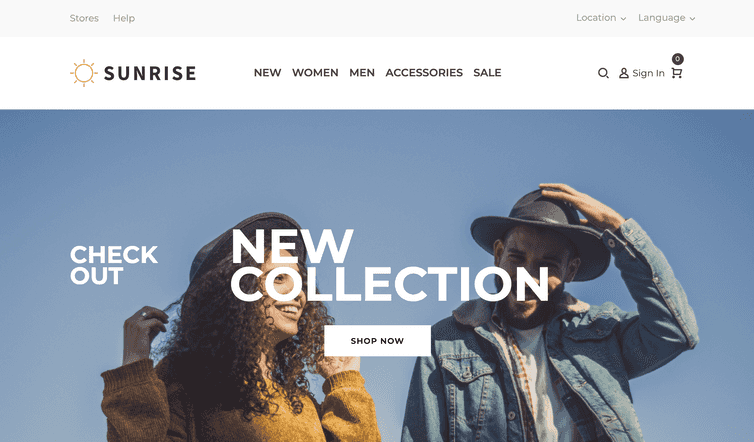Click the search magnifier icon
This screenshot has height=442, width=754.
(603, 73)
